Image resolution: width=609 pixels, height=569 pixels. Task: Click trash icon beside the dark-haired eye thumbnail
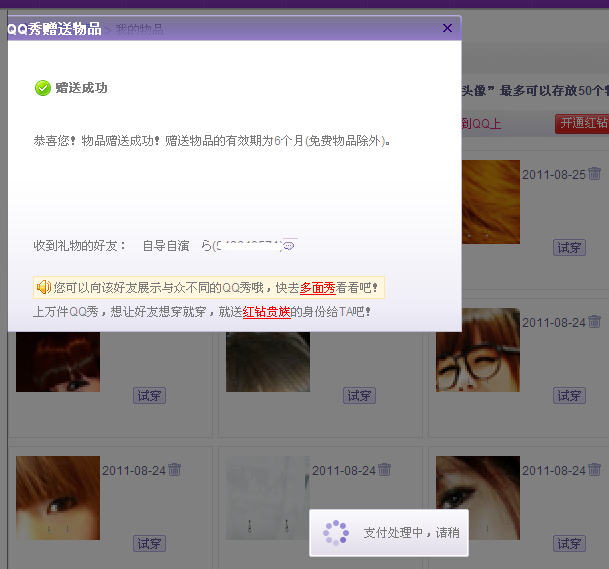[x=594, y=469]
